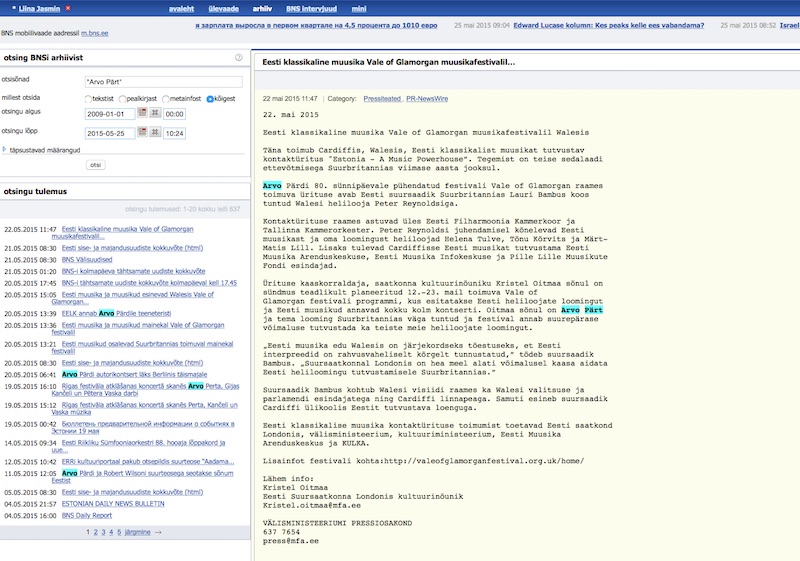Click the valeofglamorganfestival.org.uk URL text in article
Image resolution: width=800 pixels, height=561 pixels.
(484, 461)
